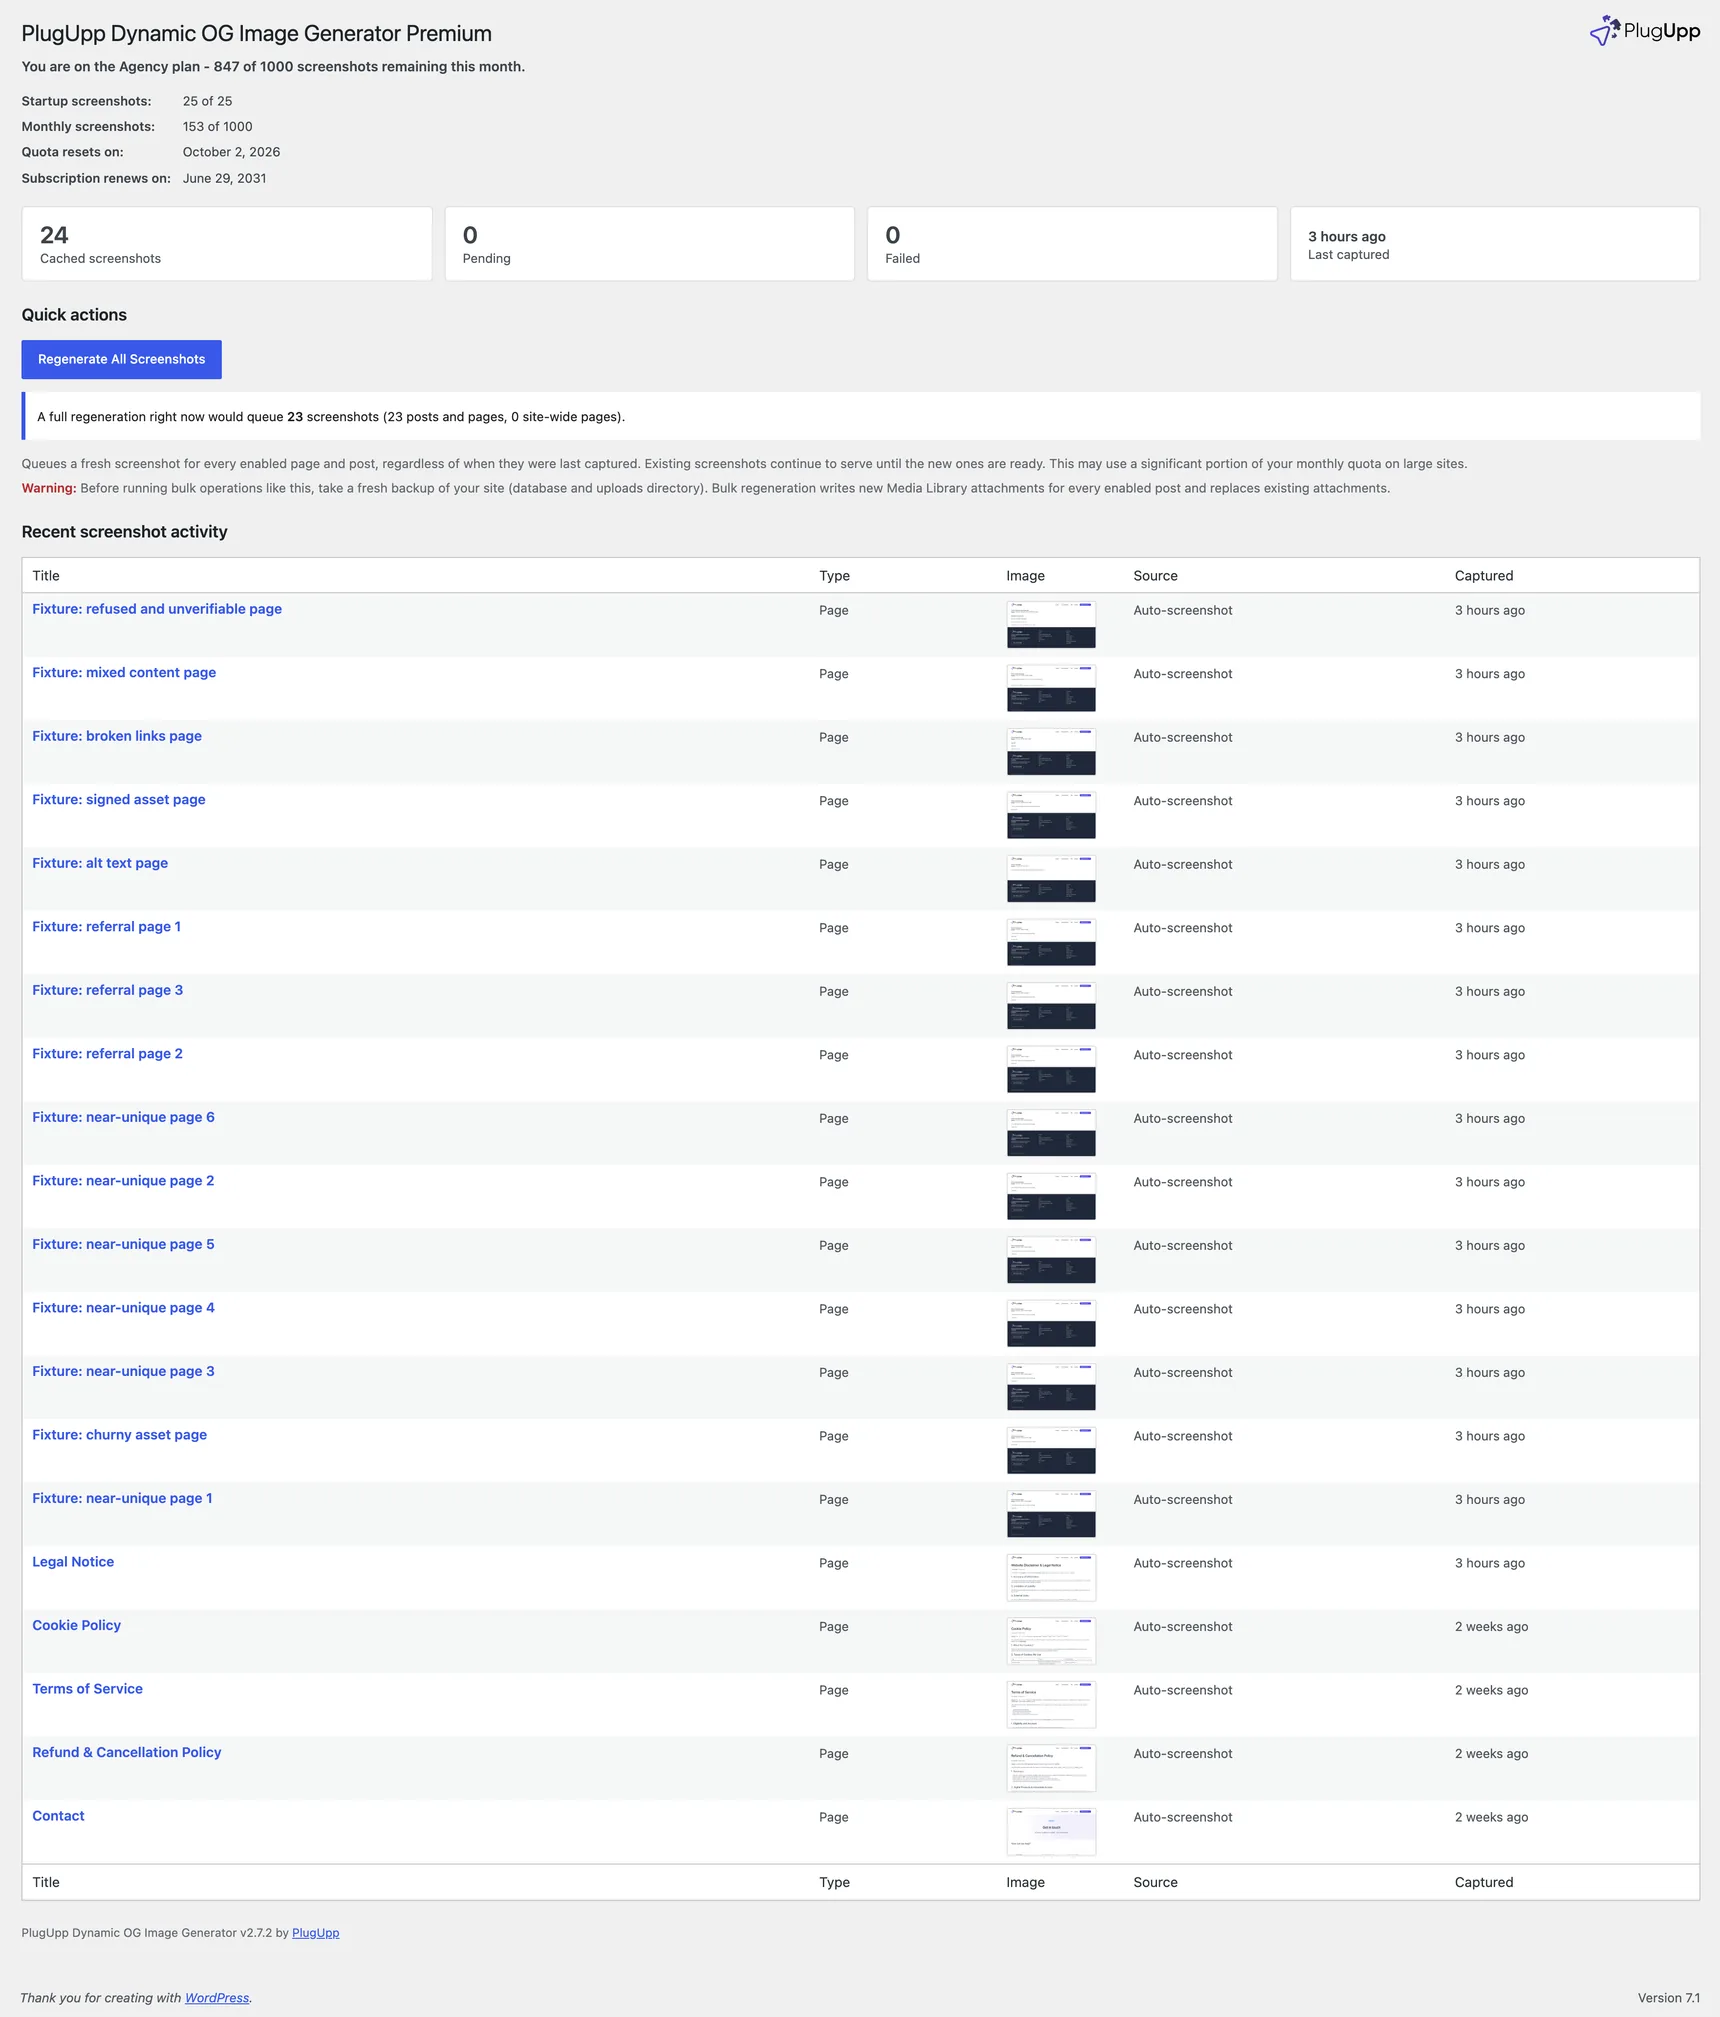This screenshot has height=2017, width=1720.
Task: Click the quota reset date October 2, 2026
Action: [x=231, y=152]
